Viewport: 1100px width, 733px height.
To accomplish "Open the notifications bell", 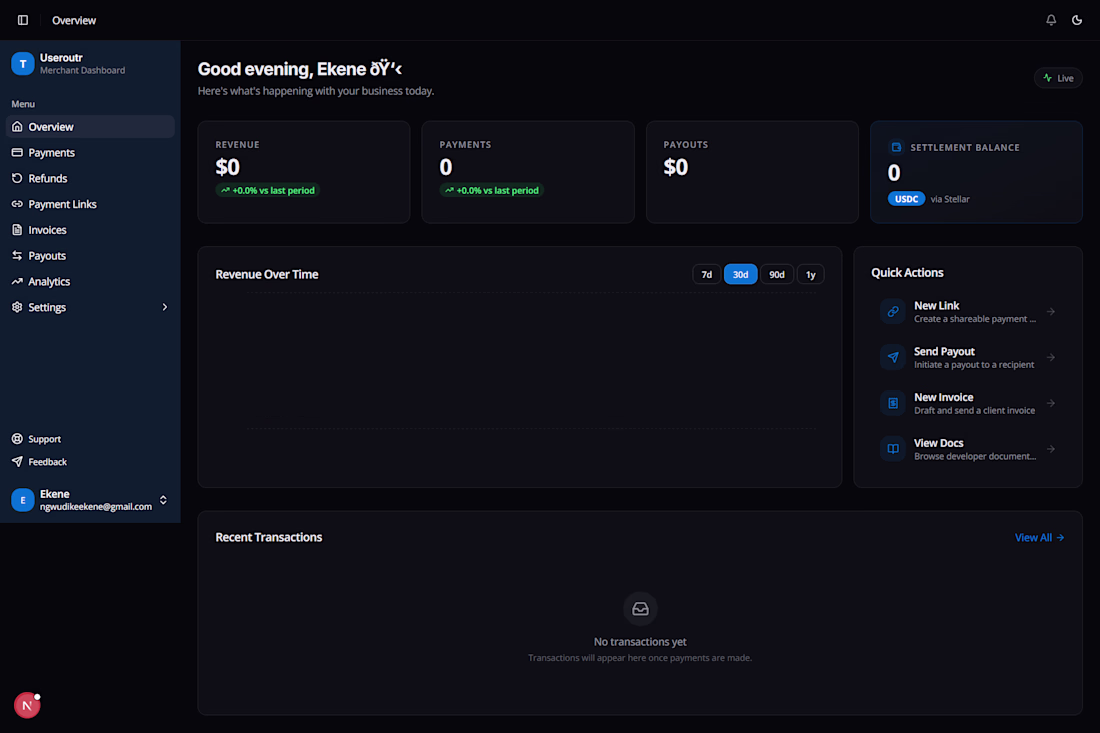I will pyautogui.click(x=1051, y=20).
